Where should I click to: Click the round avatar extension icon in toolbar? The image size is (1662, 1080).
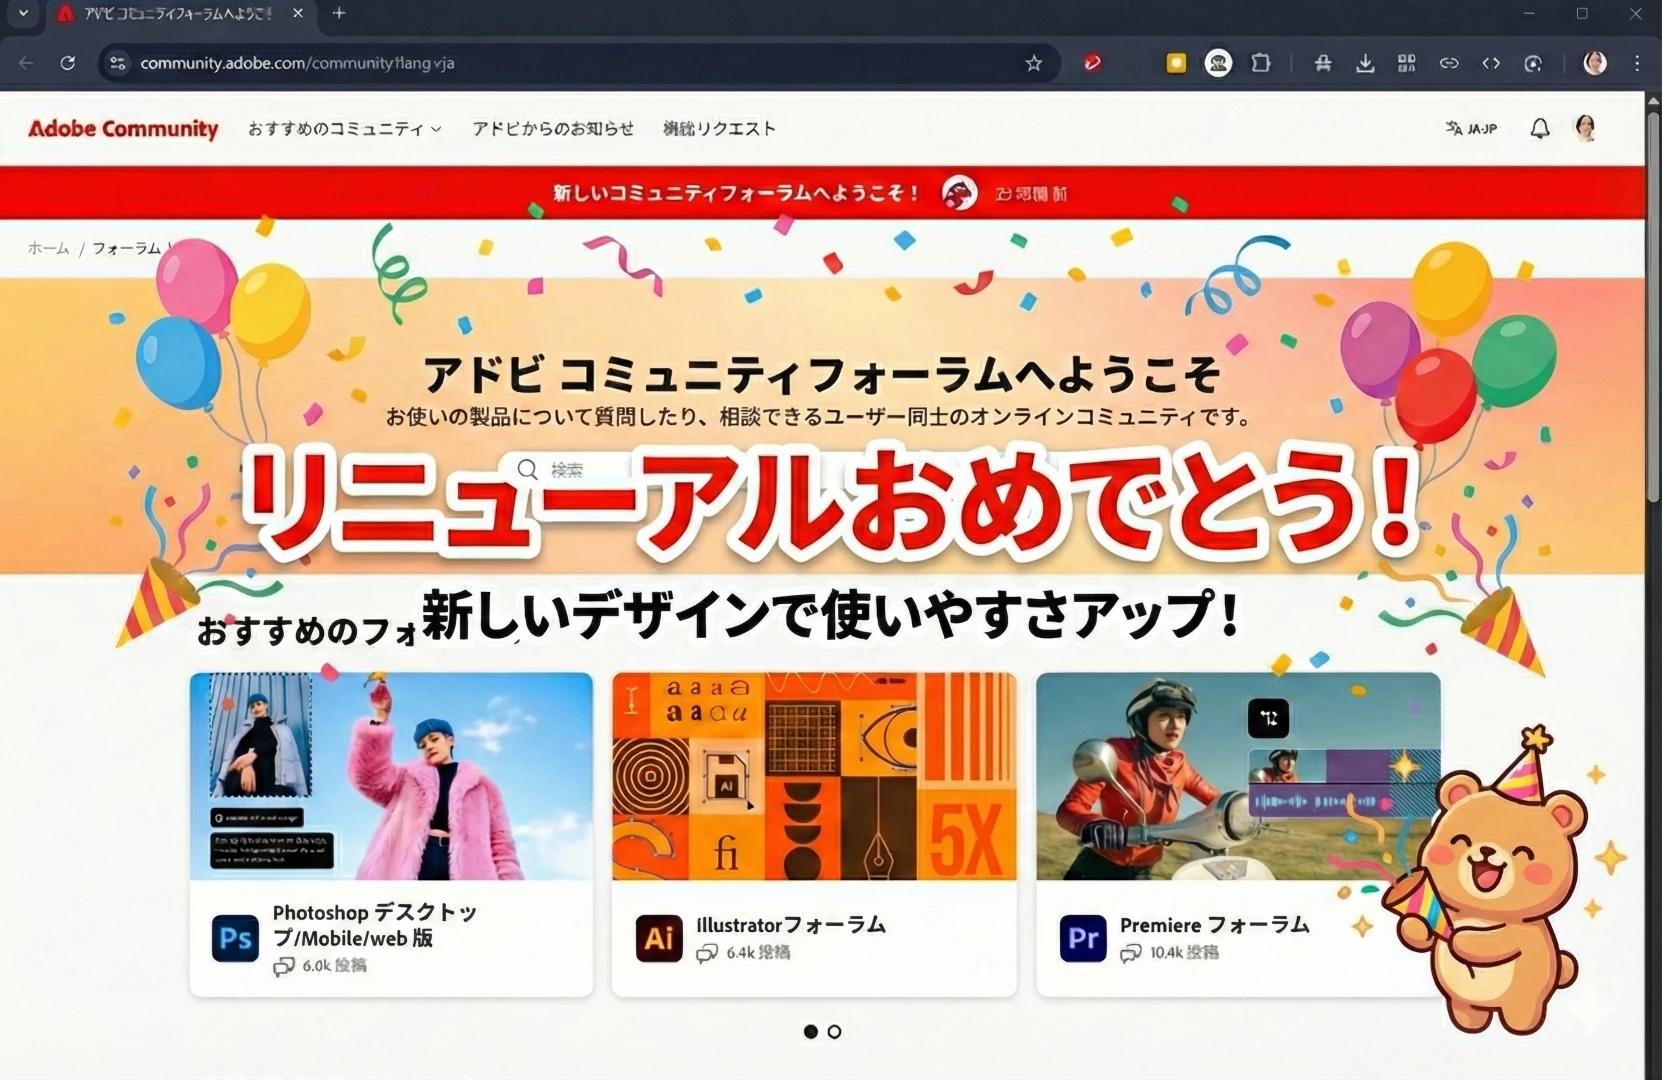click(1218, 63)
